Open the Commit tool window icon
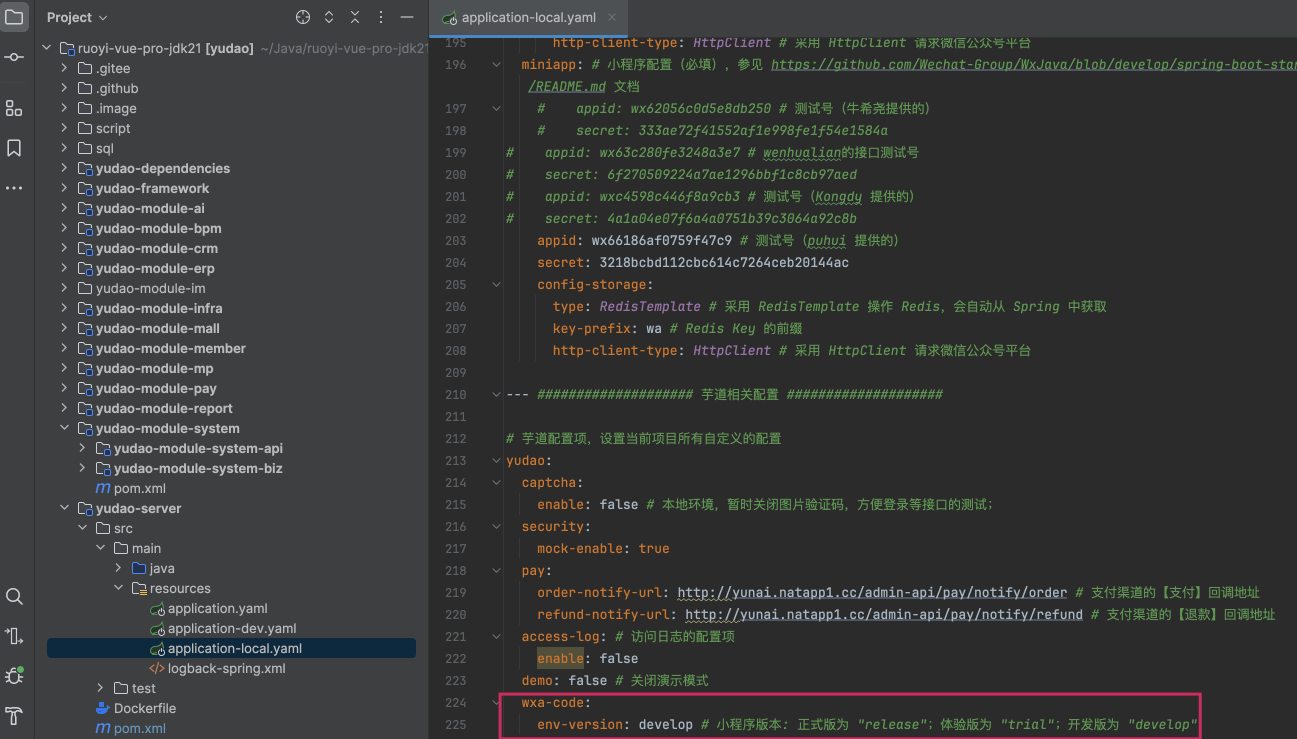The height and width of the screenshot is (739, 1297). tap(14, 57)
